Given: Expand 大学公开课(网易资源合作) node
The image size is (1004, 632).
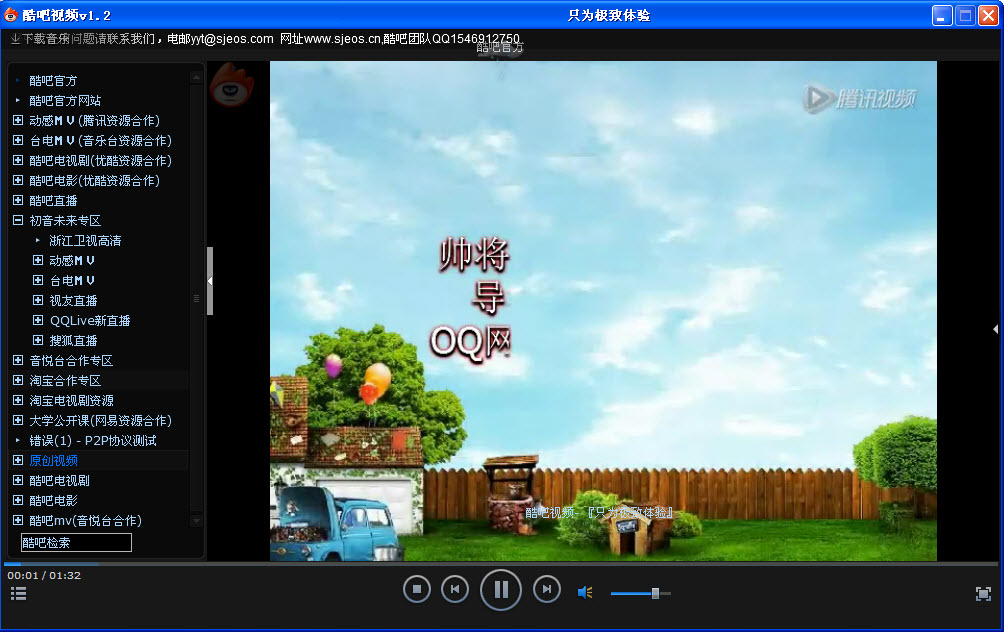Looking at the screenshot, I should pyautogui.click(x=18, y=420).
